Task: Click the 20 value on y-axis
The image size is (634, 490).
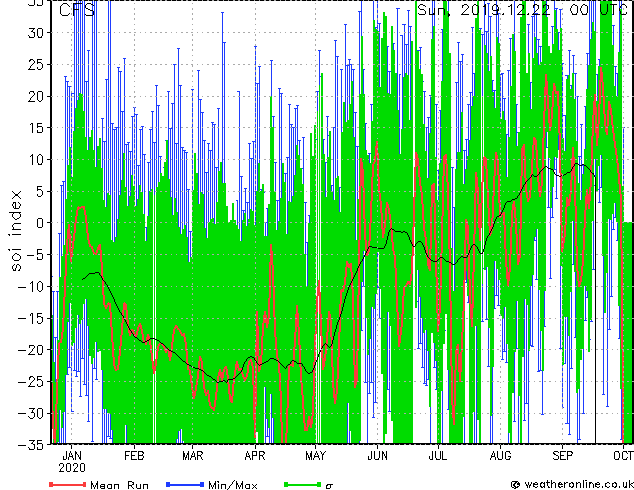Action: [x=35, y=96]
